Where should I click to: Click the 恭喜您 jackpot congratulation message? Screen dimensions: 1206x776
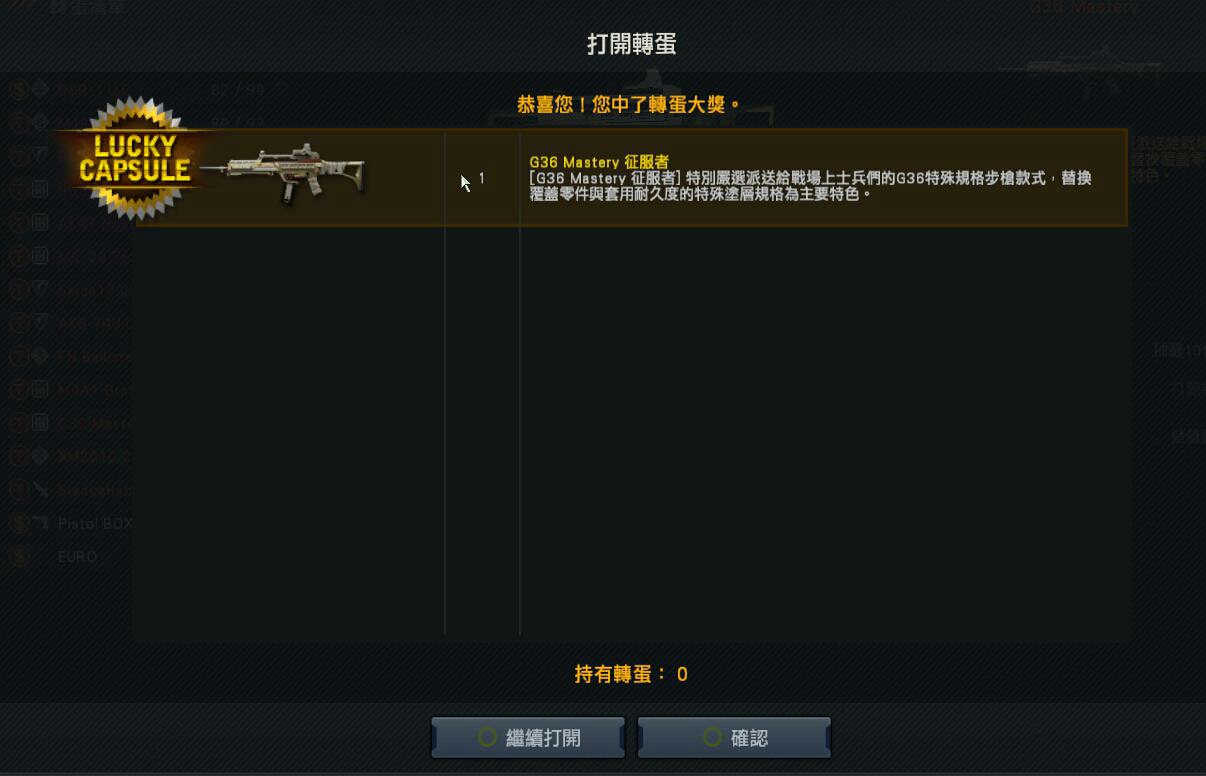(629, 104)
